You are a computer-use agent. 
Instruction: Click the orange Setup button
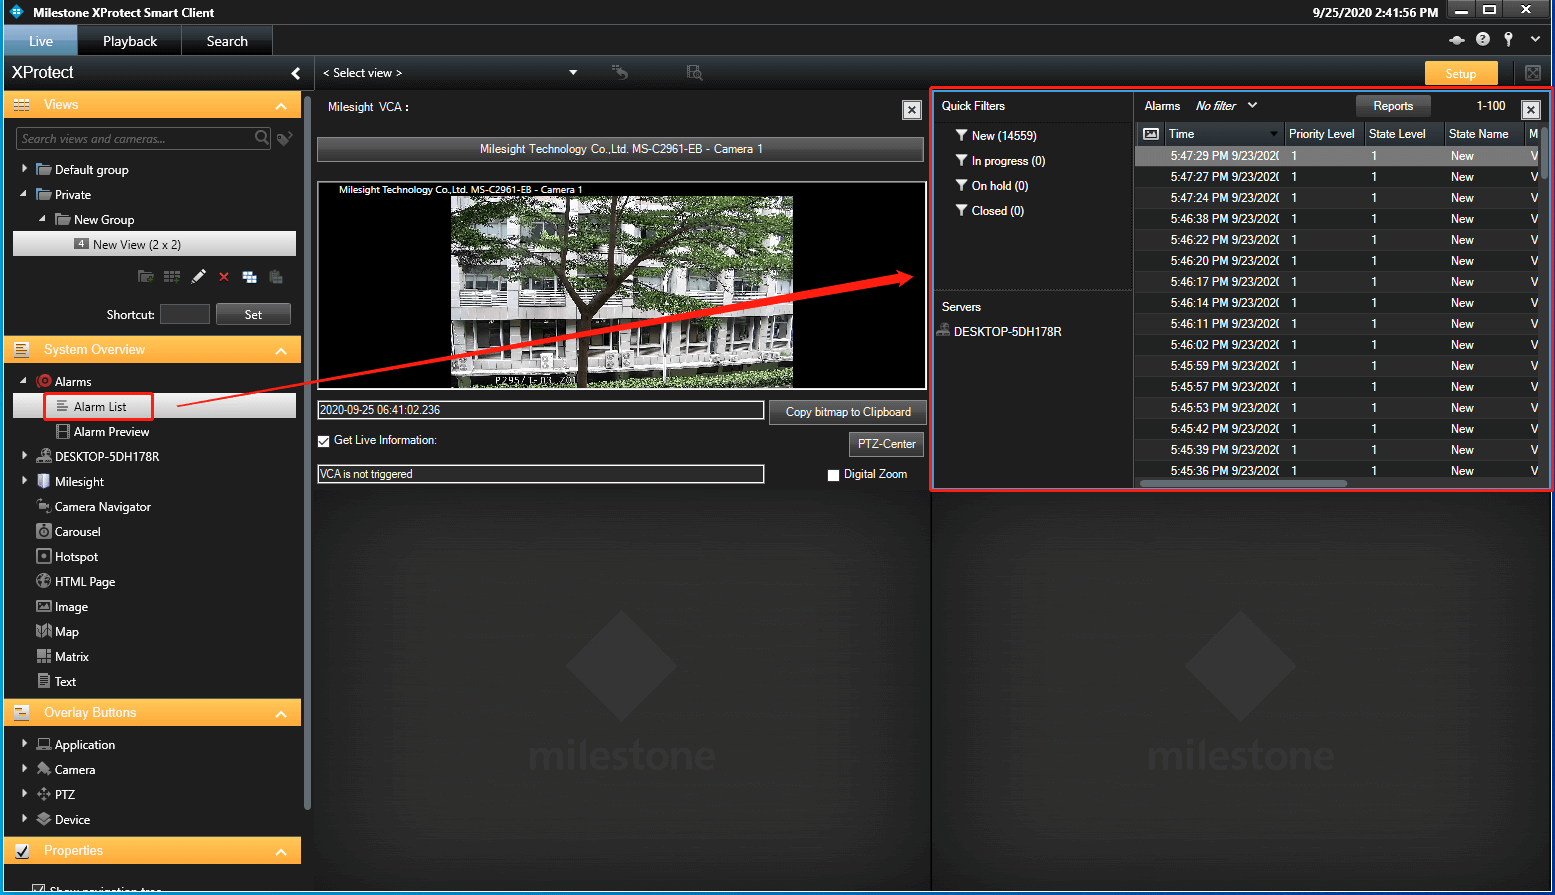coord(1461,73)
